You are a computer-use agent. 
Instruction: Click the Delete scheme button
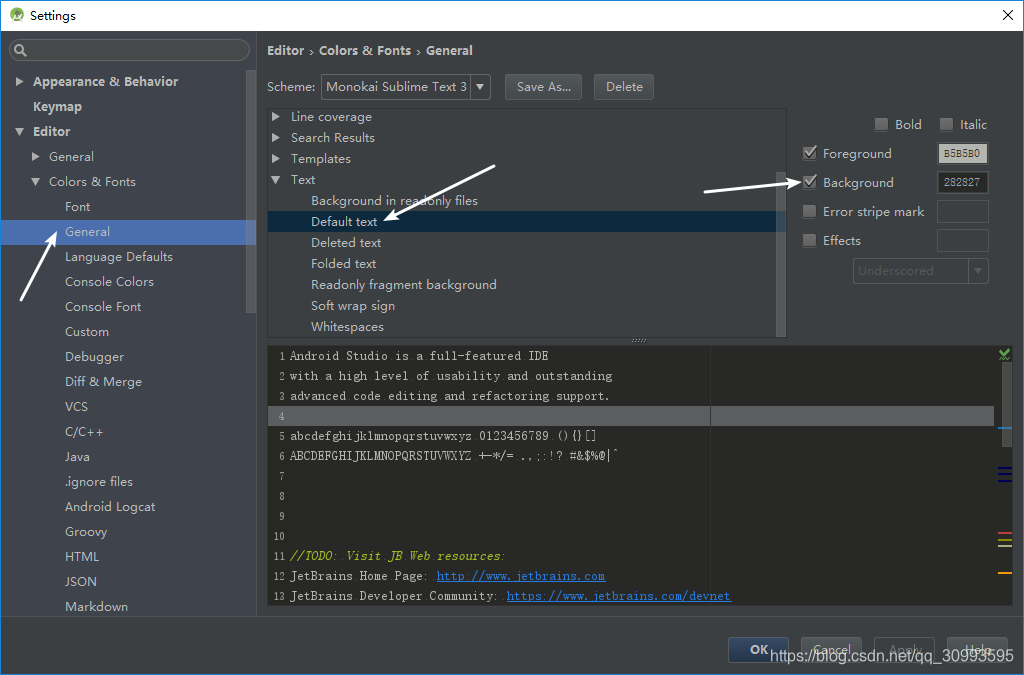coord(624,87)
